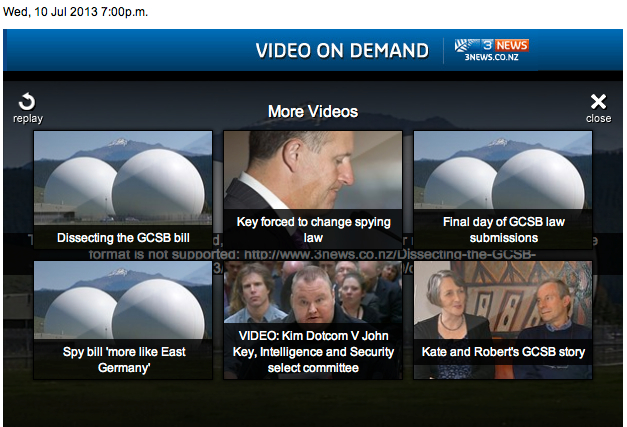Open the thumbnail above "Final day of GCSB law submissions"

(503, 170)
